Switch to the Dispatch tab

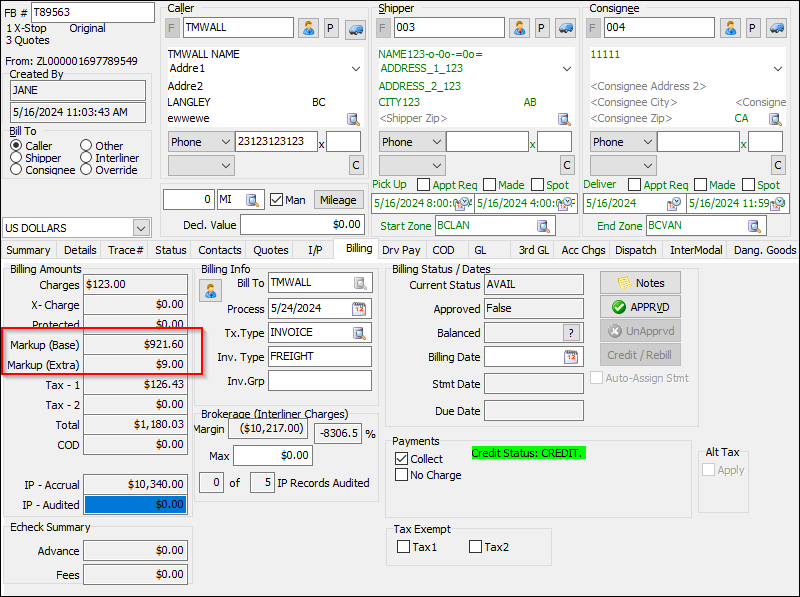pos(636,250)
